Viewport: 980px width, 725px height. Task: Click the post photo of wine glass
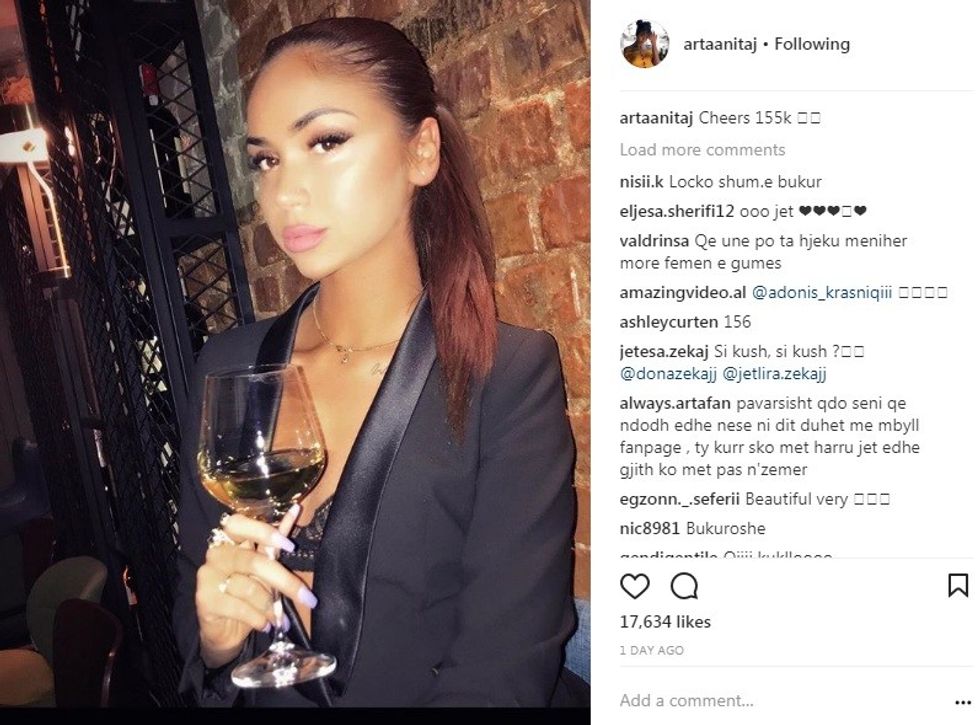tap(295, 354)
